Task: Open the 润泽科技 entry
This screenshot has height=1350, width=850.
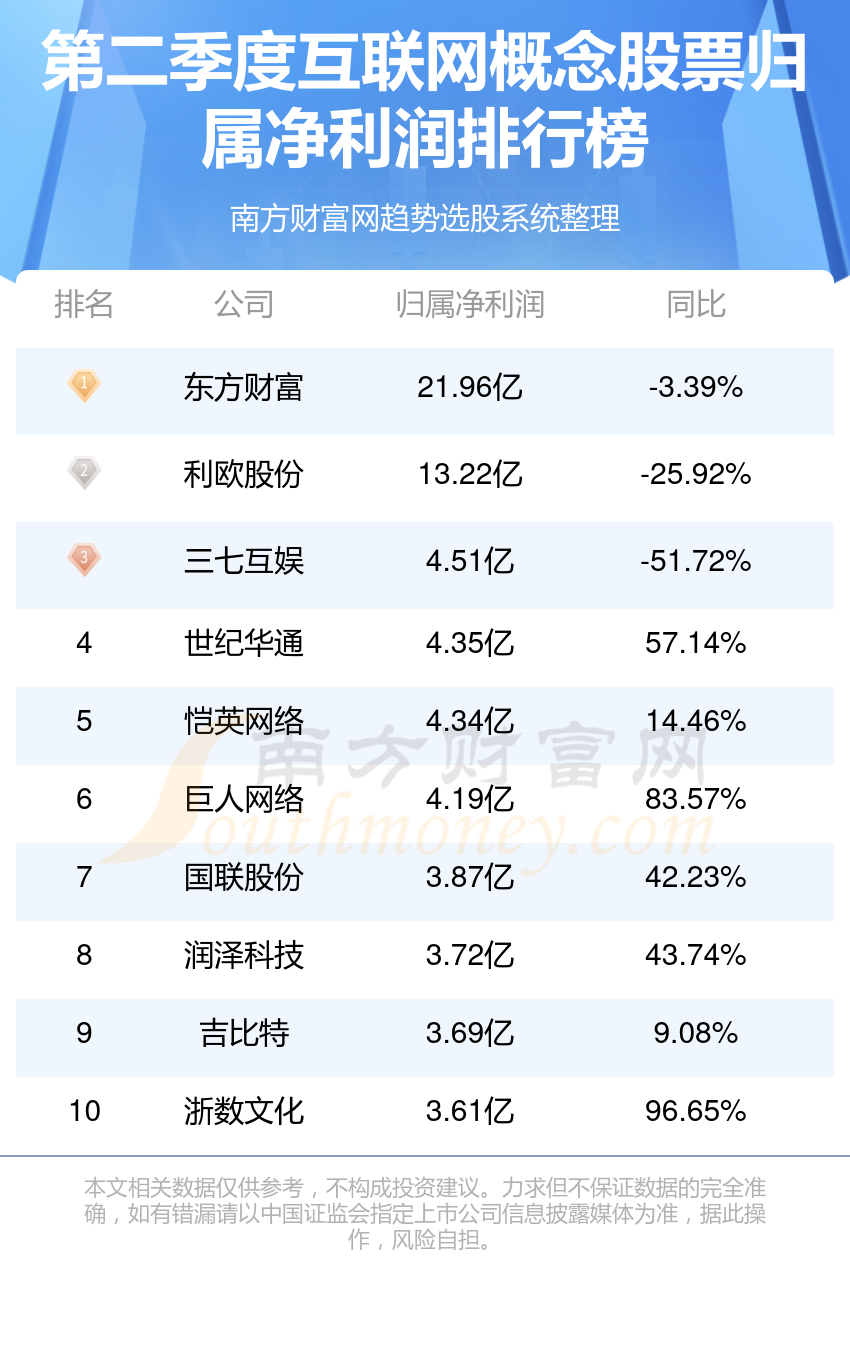Action: (x=244, y=954)
